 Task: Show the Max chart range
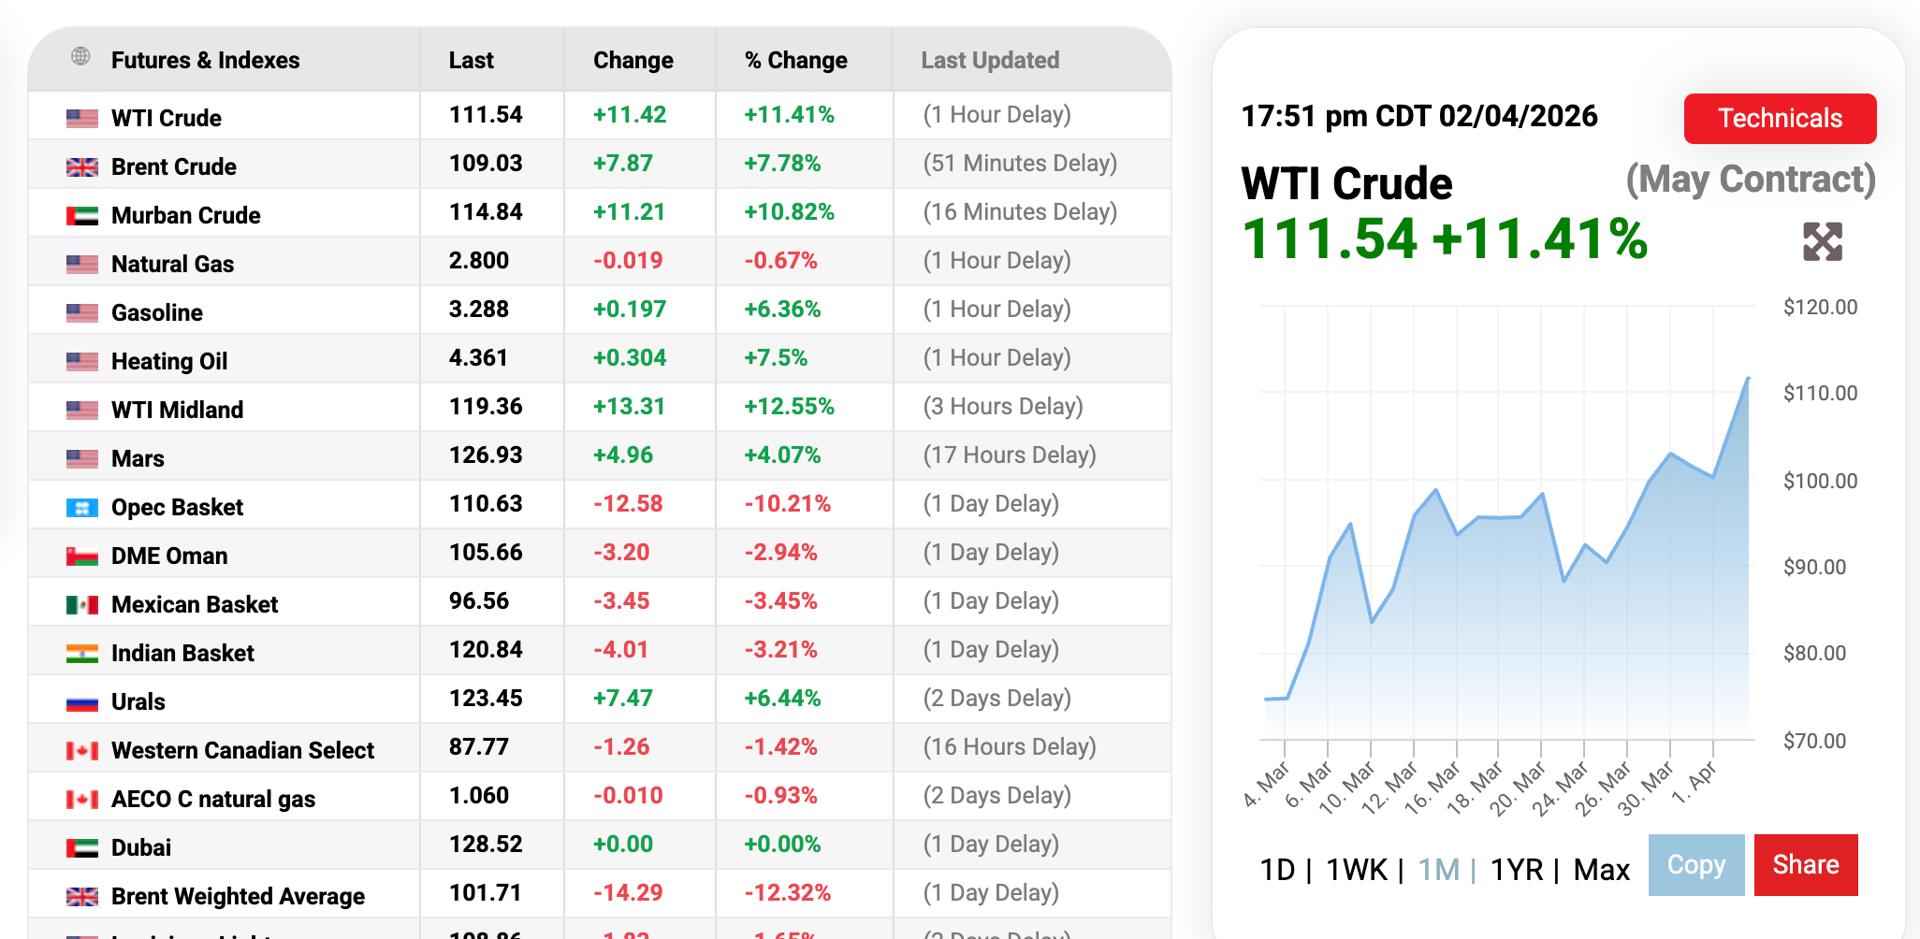click(1601, 870)
